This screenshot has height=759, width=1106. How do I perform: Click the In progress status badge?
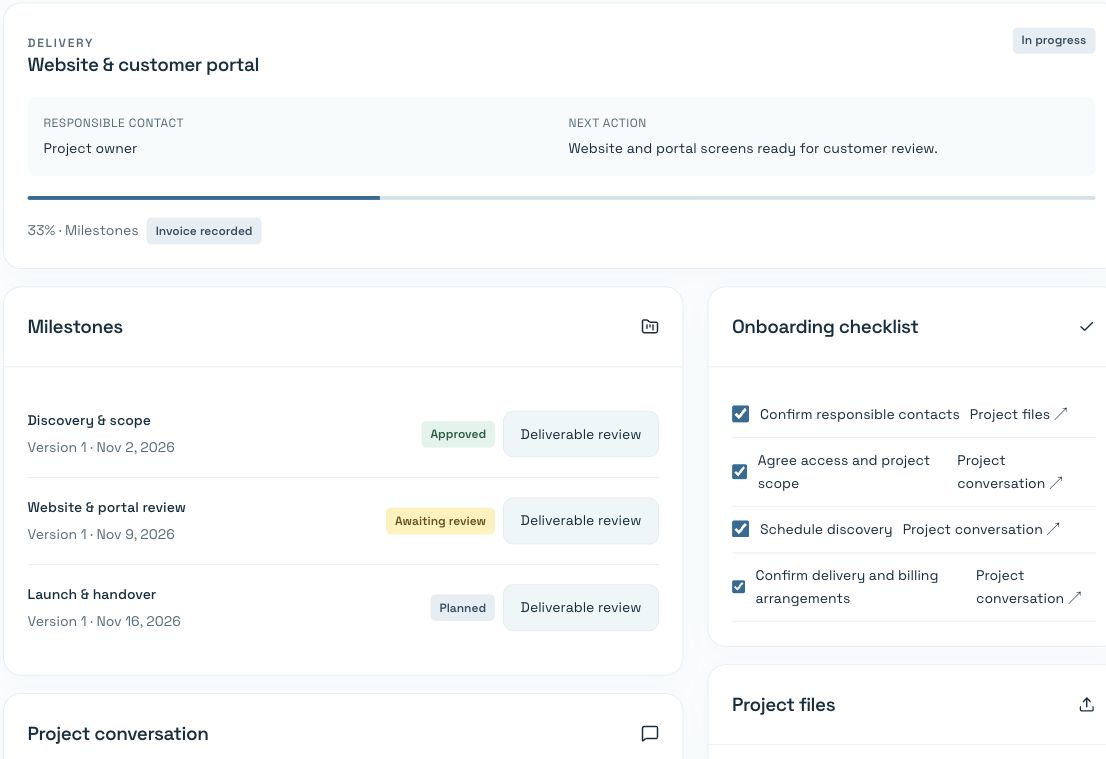pos(1053,40)
